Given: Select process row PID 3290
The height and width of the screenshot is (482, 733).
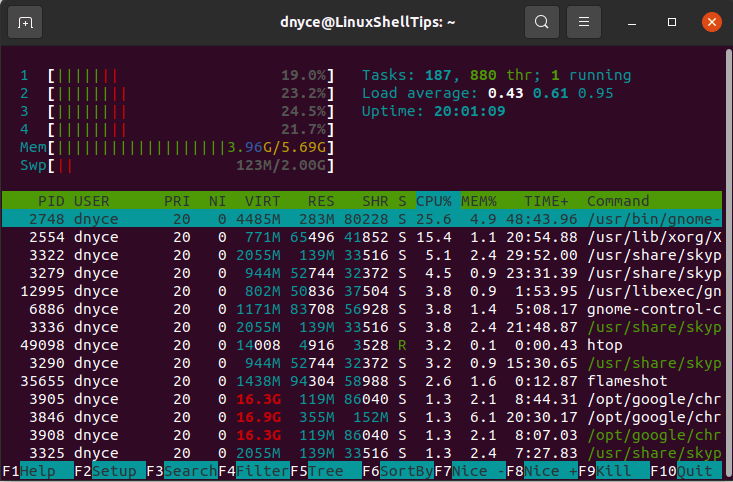Looking at the screenshot, I should click(362, 363).
